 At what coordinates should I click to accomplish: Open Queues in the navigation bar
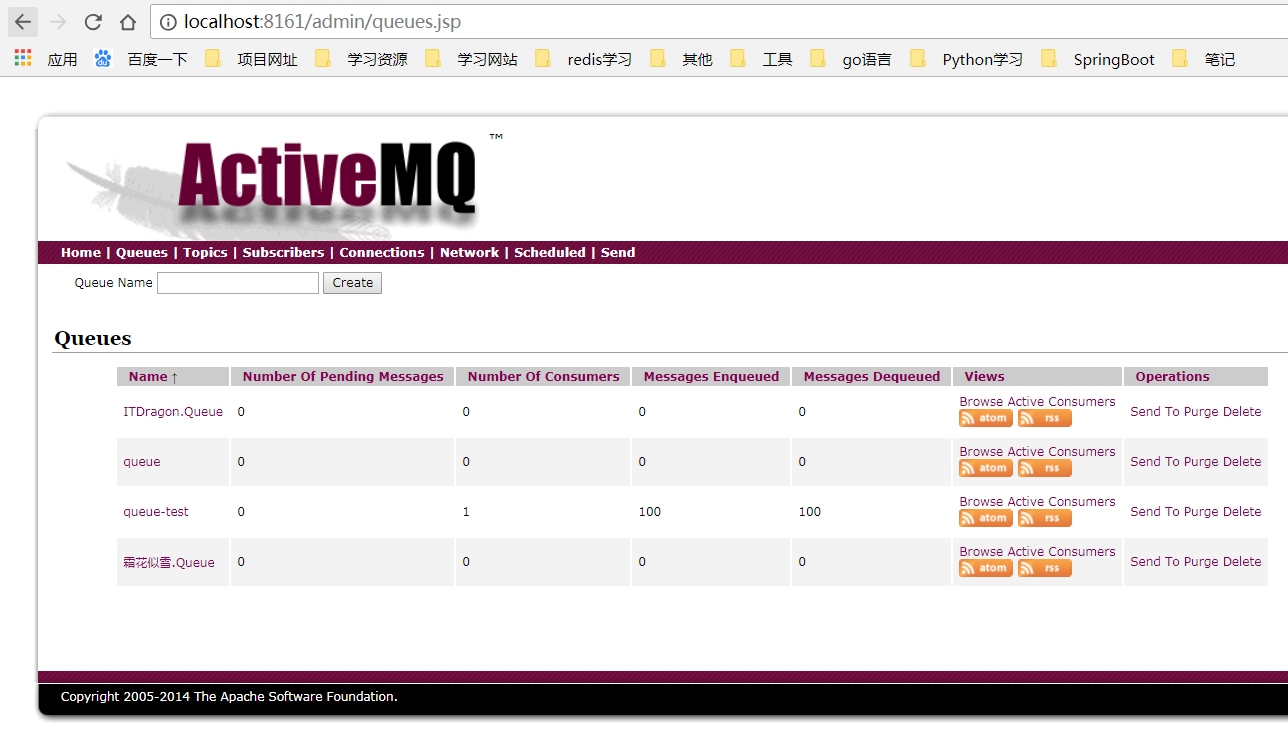[142, 253]
